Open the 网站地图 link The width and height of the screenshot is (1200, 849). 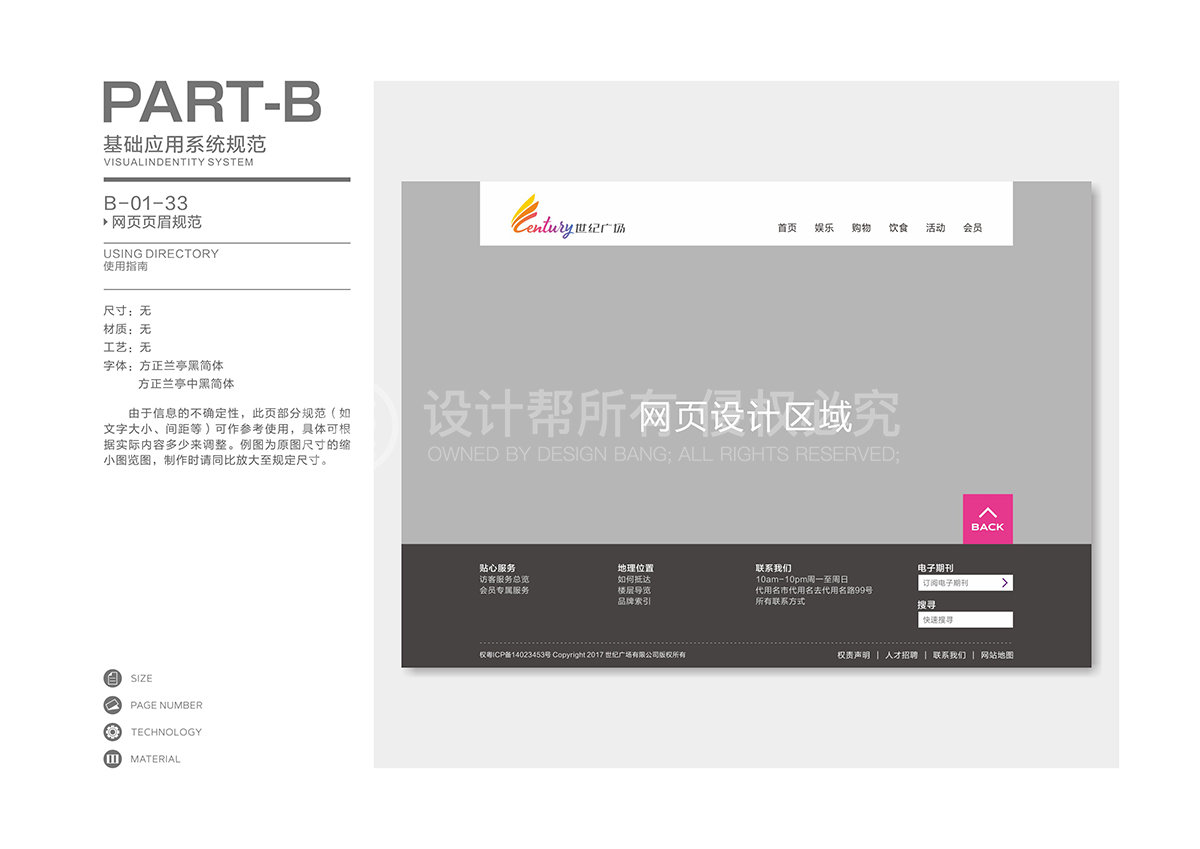pyautogui.click(x=997, y=655)
